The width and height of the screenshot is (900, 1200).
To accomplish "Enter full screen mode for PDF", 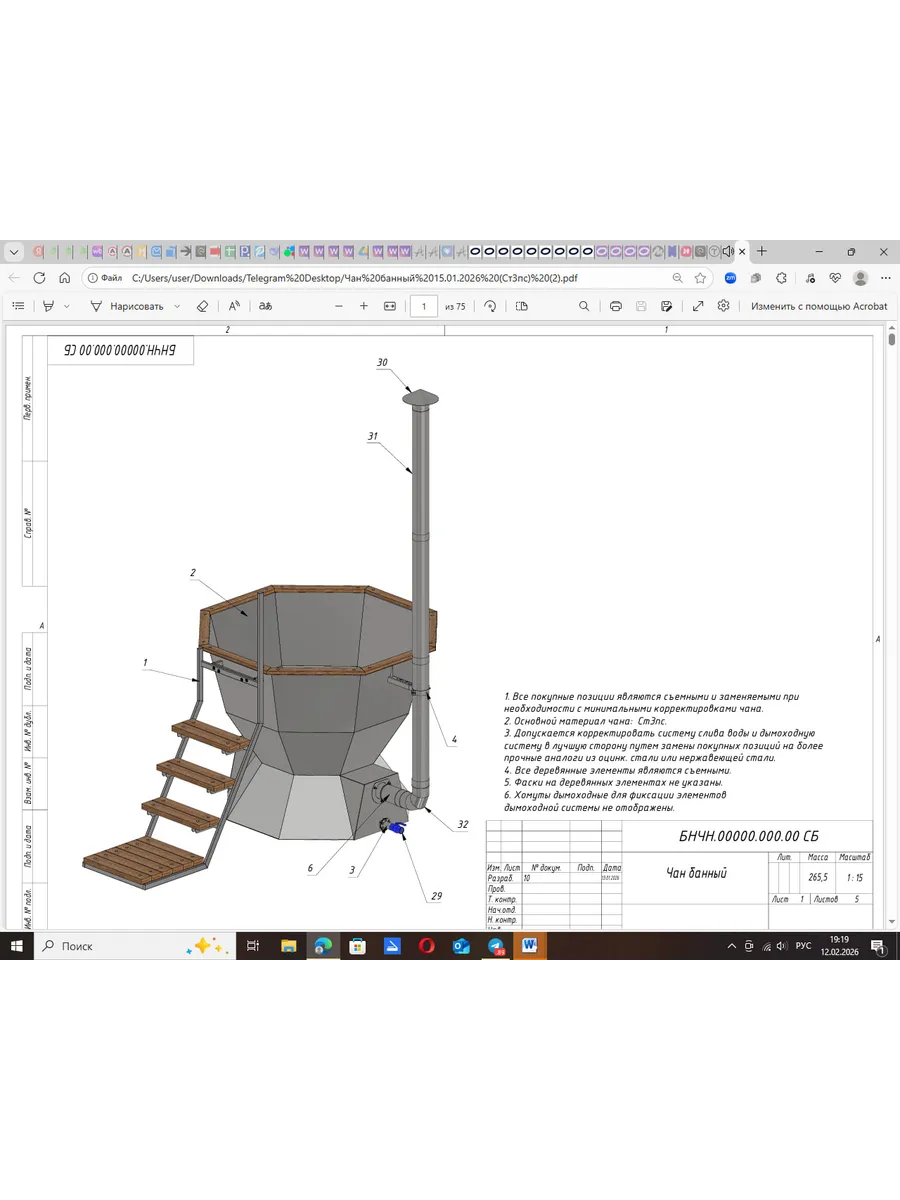I will point(697,306).
